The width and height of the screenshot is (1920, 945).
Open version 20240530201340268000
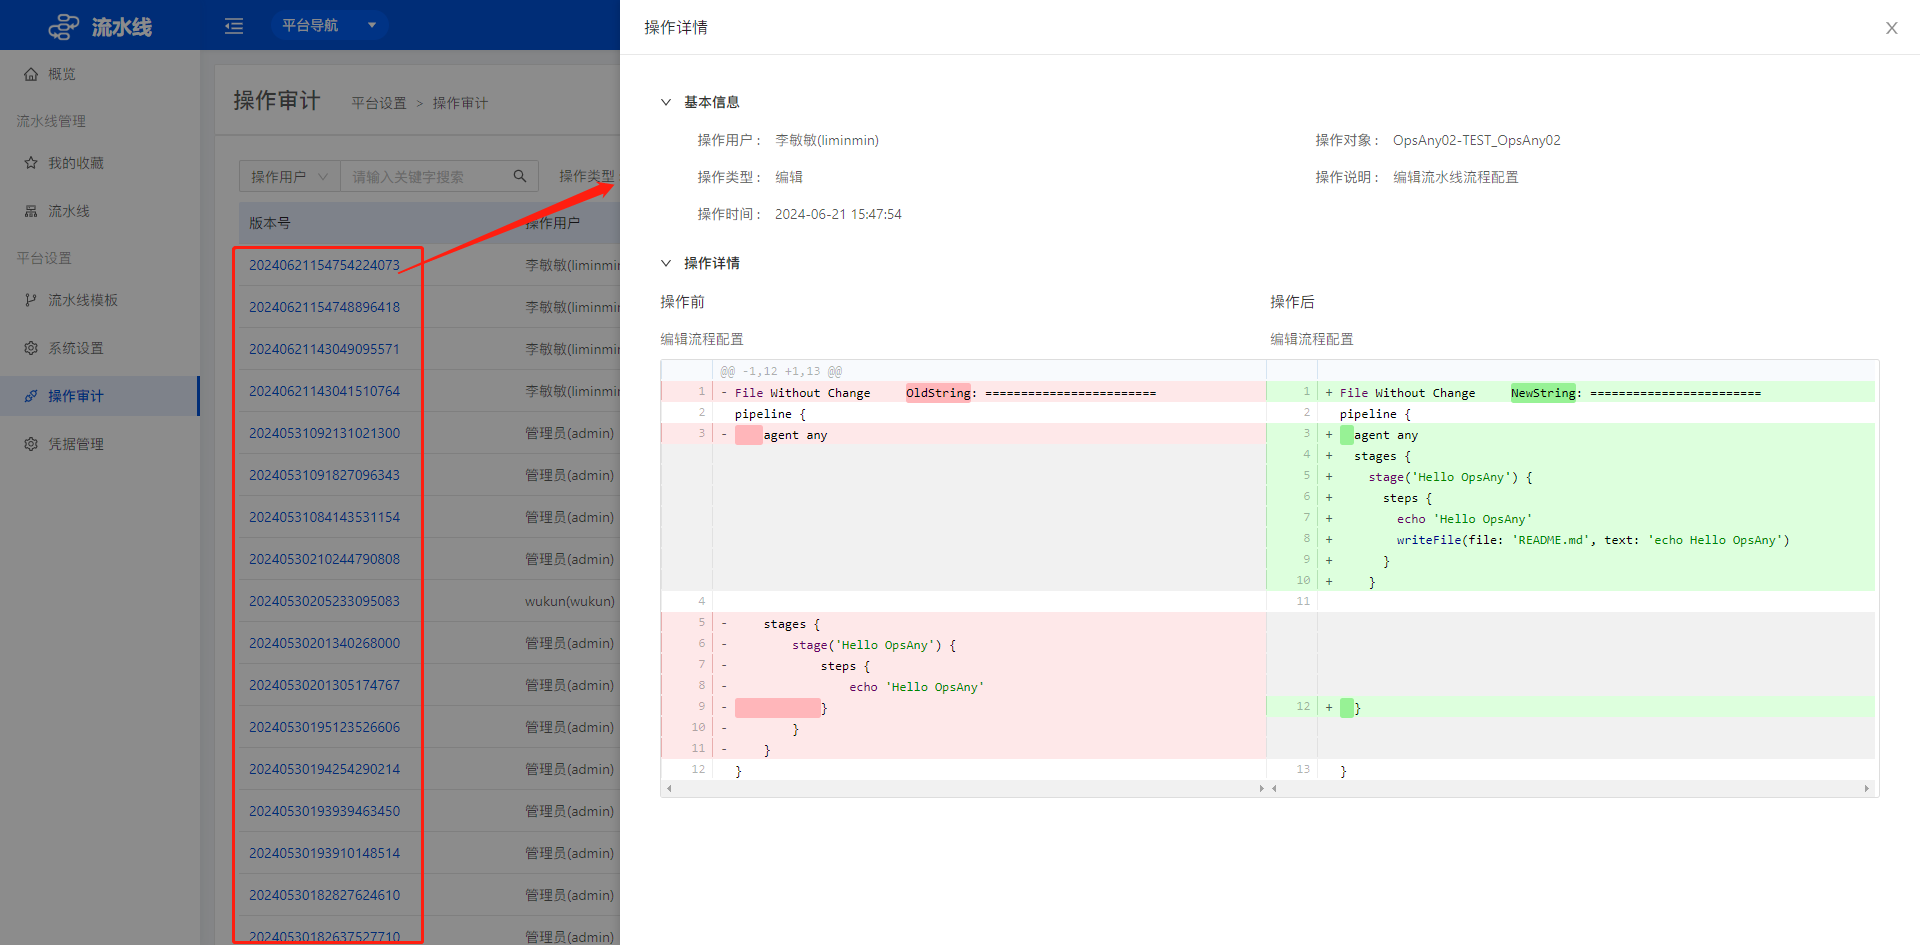[324, 643]
